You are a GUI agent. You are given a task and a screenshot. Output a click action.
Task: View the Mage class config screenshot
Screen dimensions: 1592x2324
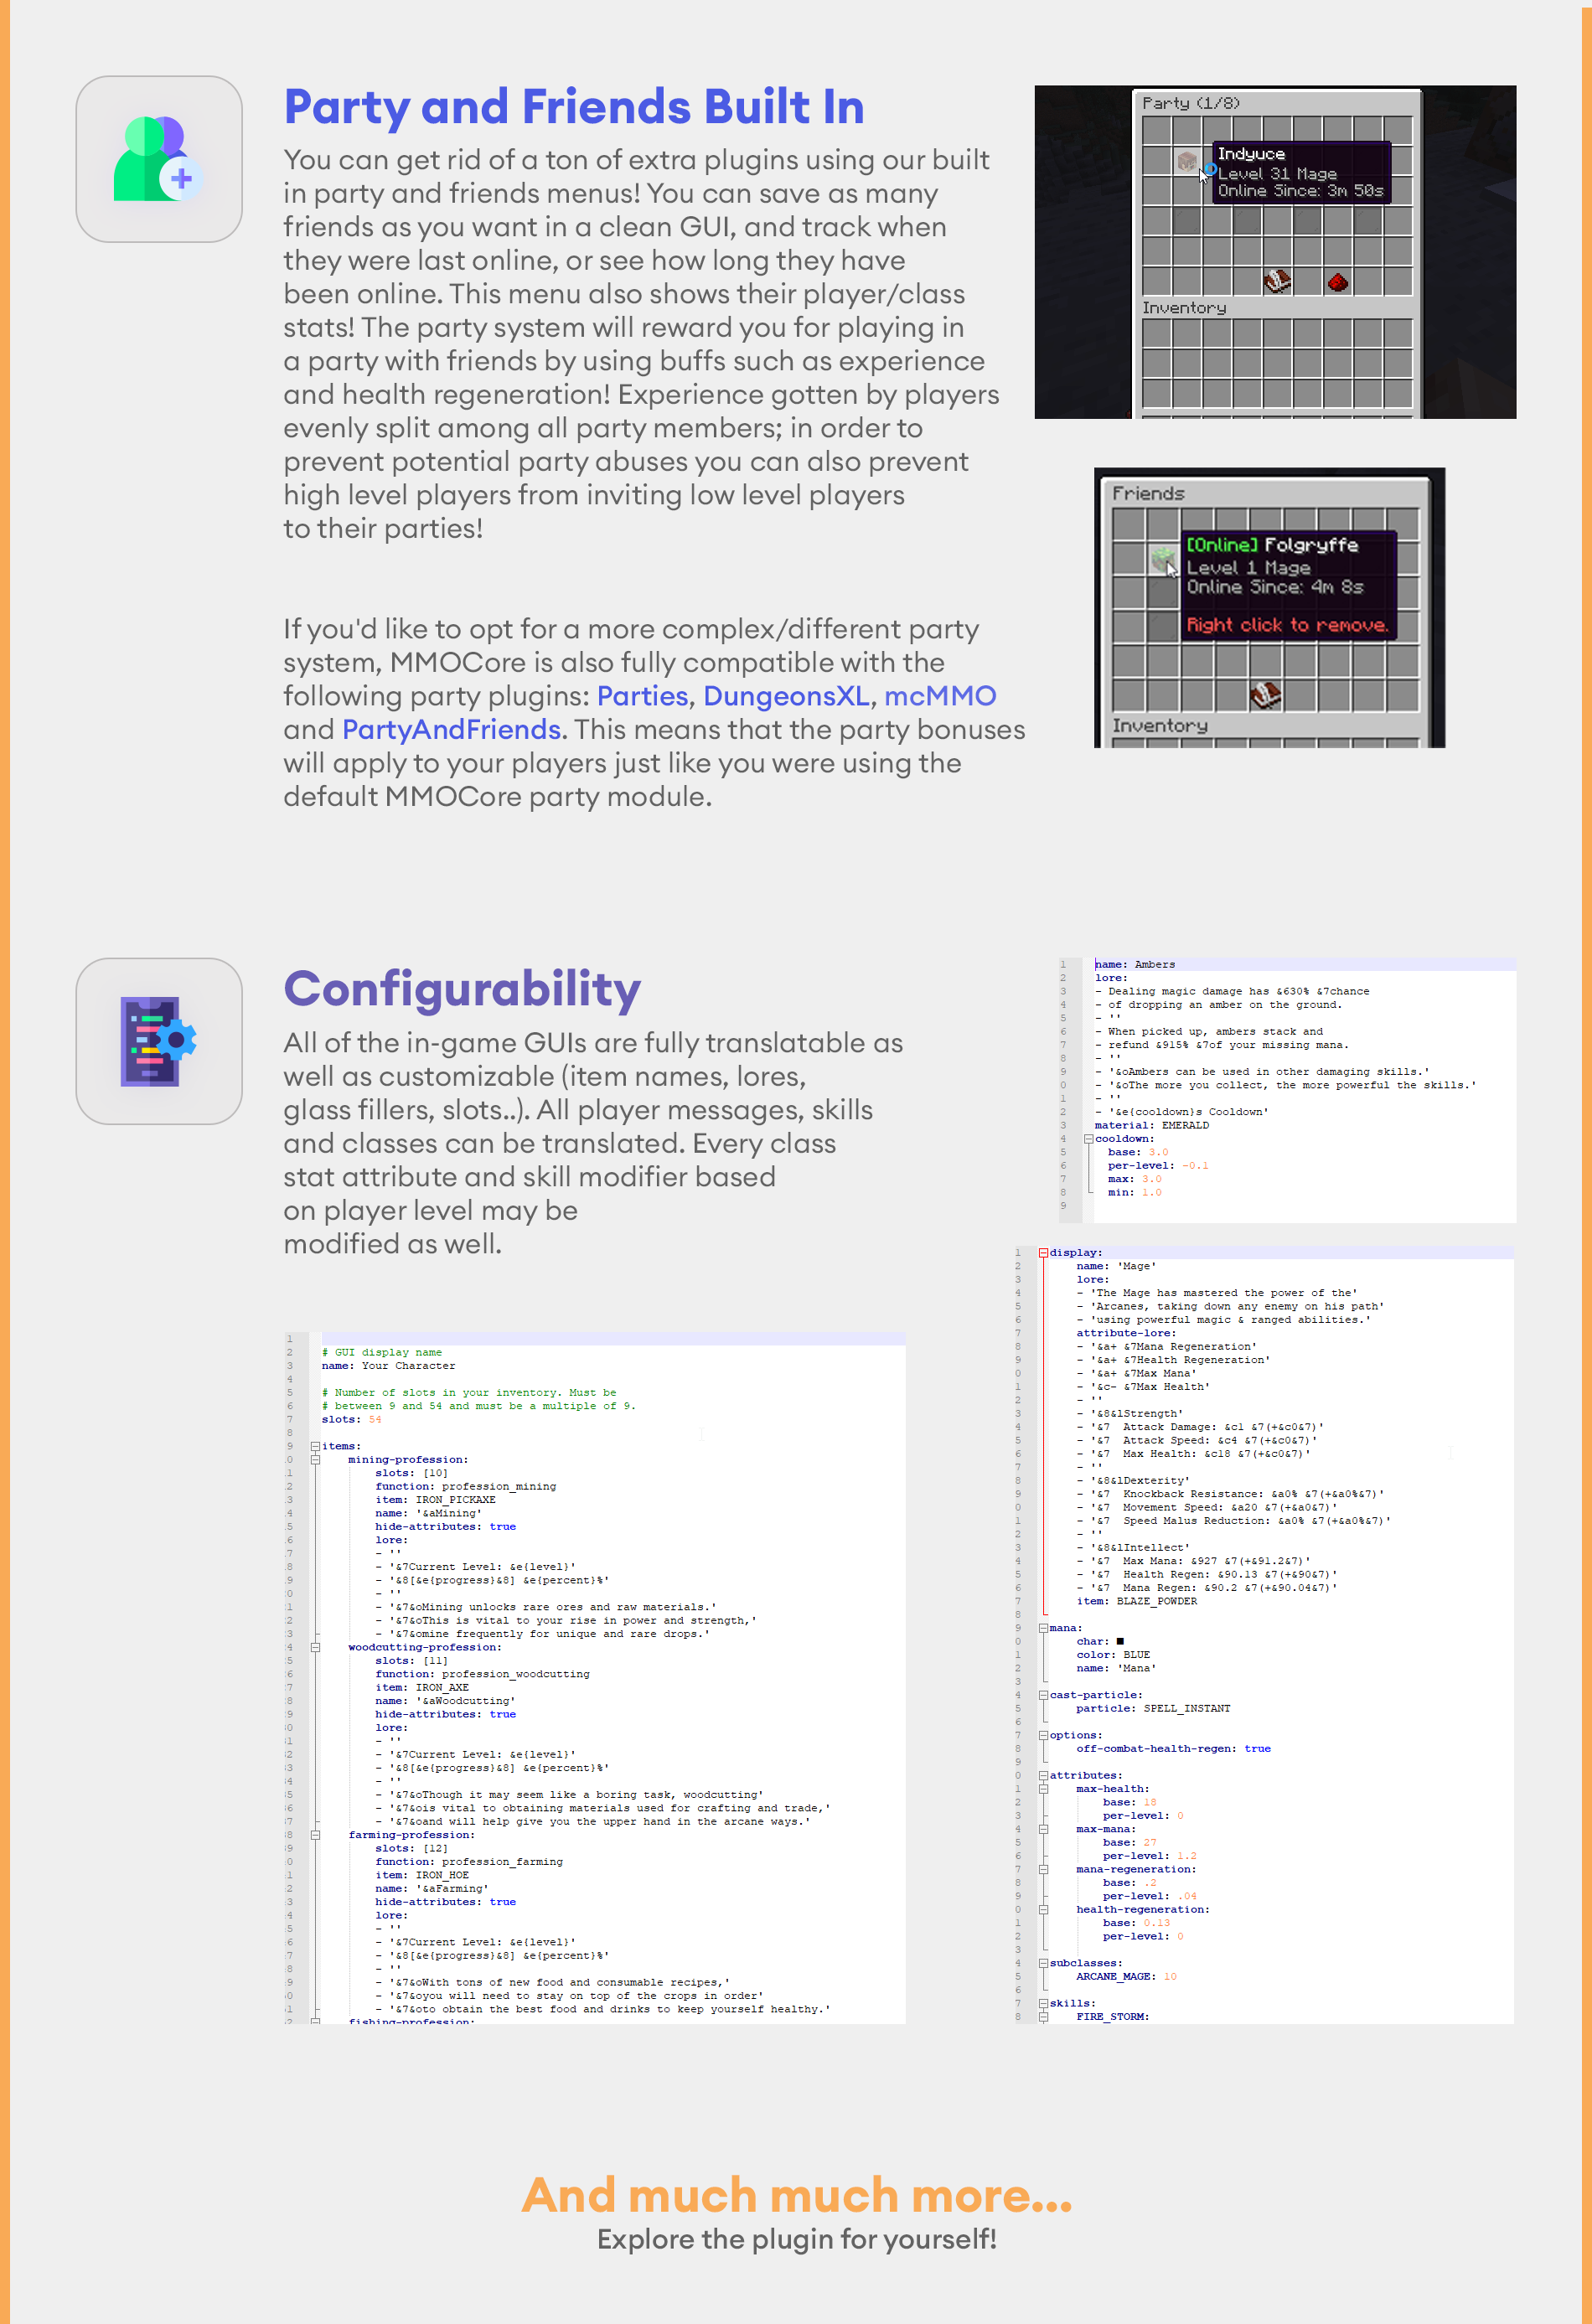1264,1634
